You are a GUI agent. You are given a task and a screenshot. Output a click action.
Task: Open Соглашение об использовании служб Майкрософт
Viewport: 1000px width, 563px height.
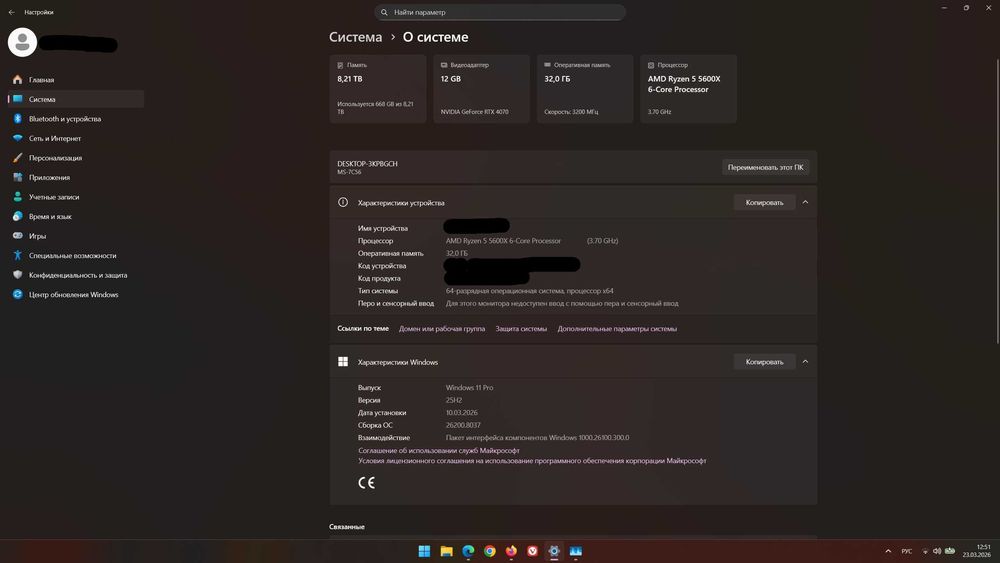tap(439, 451)
